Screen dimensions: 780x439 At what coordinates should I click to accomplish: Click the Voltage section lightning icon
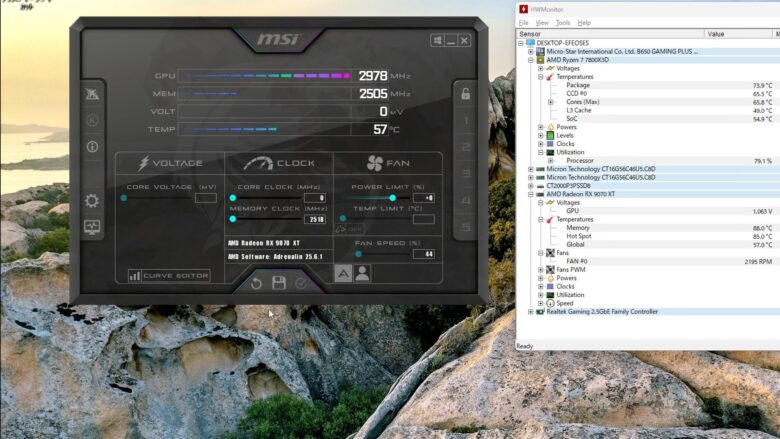[x=144, y=163]
